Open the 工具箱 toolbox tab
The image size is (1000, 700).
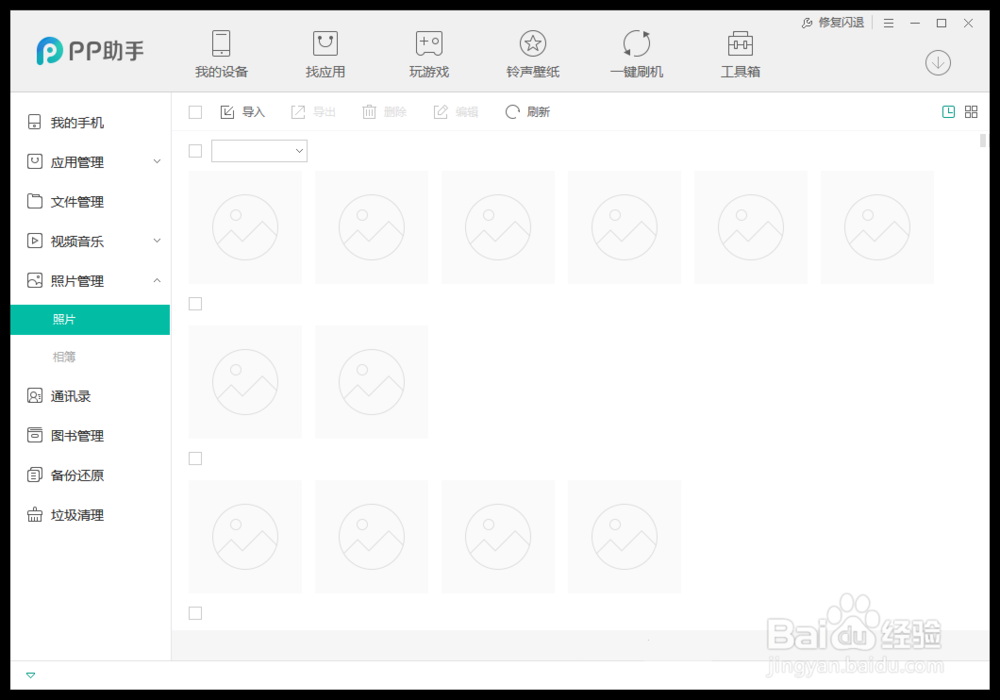click(740, 54)
